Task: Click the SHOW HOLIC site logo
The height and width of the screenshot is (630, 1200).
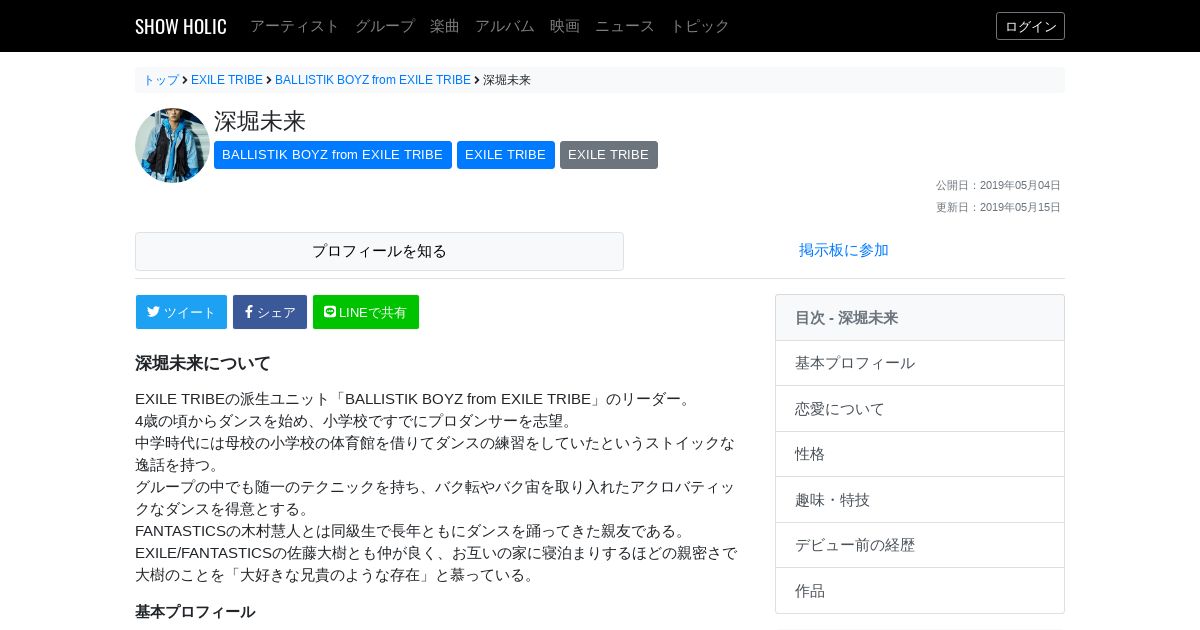Action: tap(181, 26)
